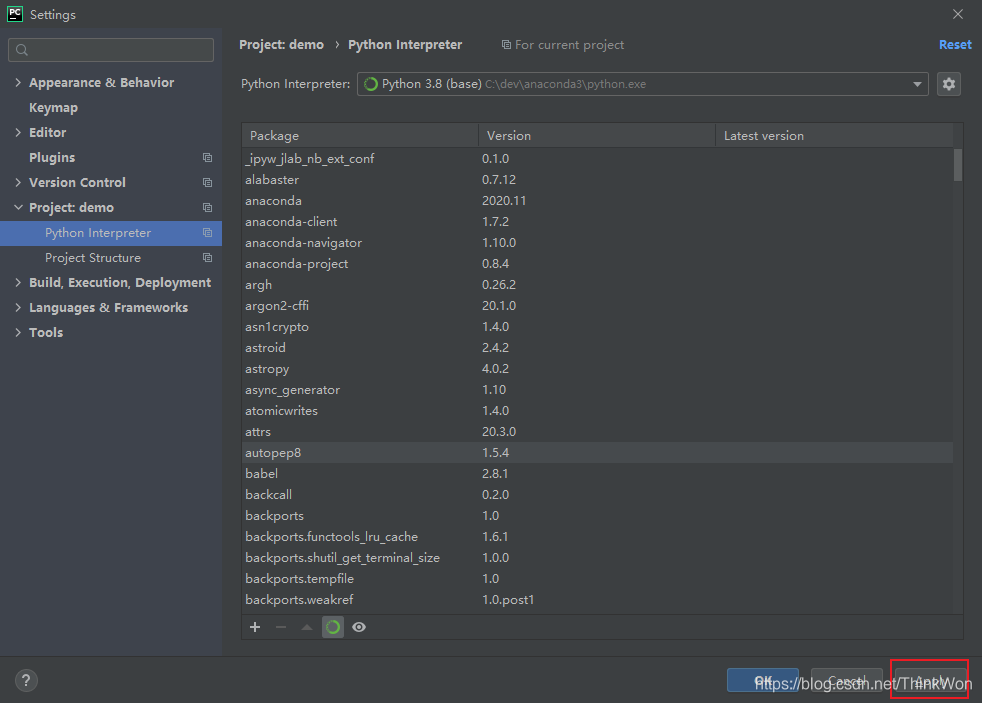Viewport: 982px width, 703px height.
Task: Select the babel package row
Action: point(597,474)
